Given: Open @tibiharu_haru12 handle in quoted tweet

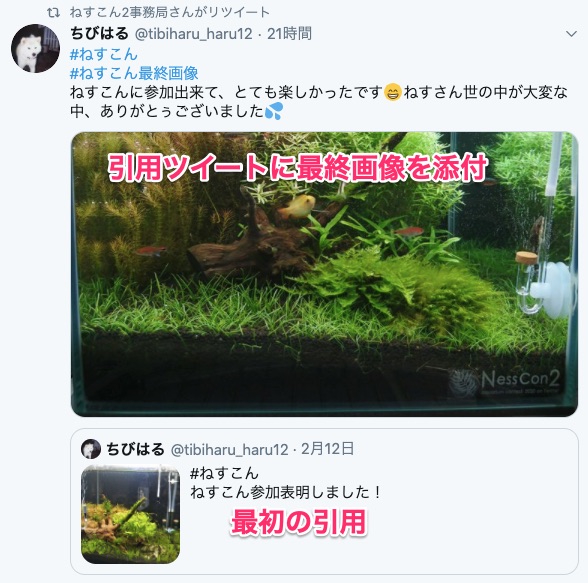Looking at the screenshot, I should point(230,449).
